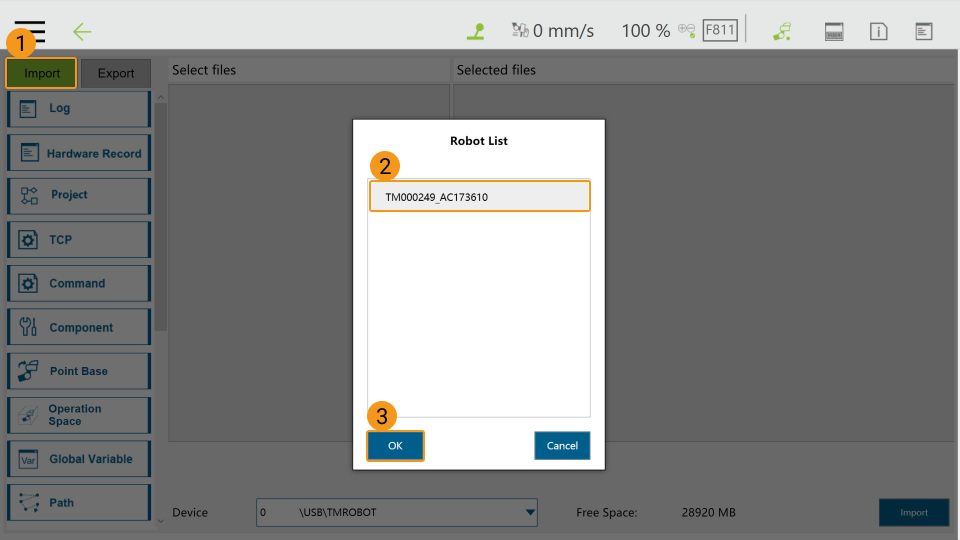Image resolution: width=960 pixels, height=540 pixels.
Task: Select the Component category
Action: (79, 327)
